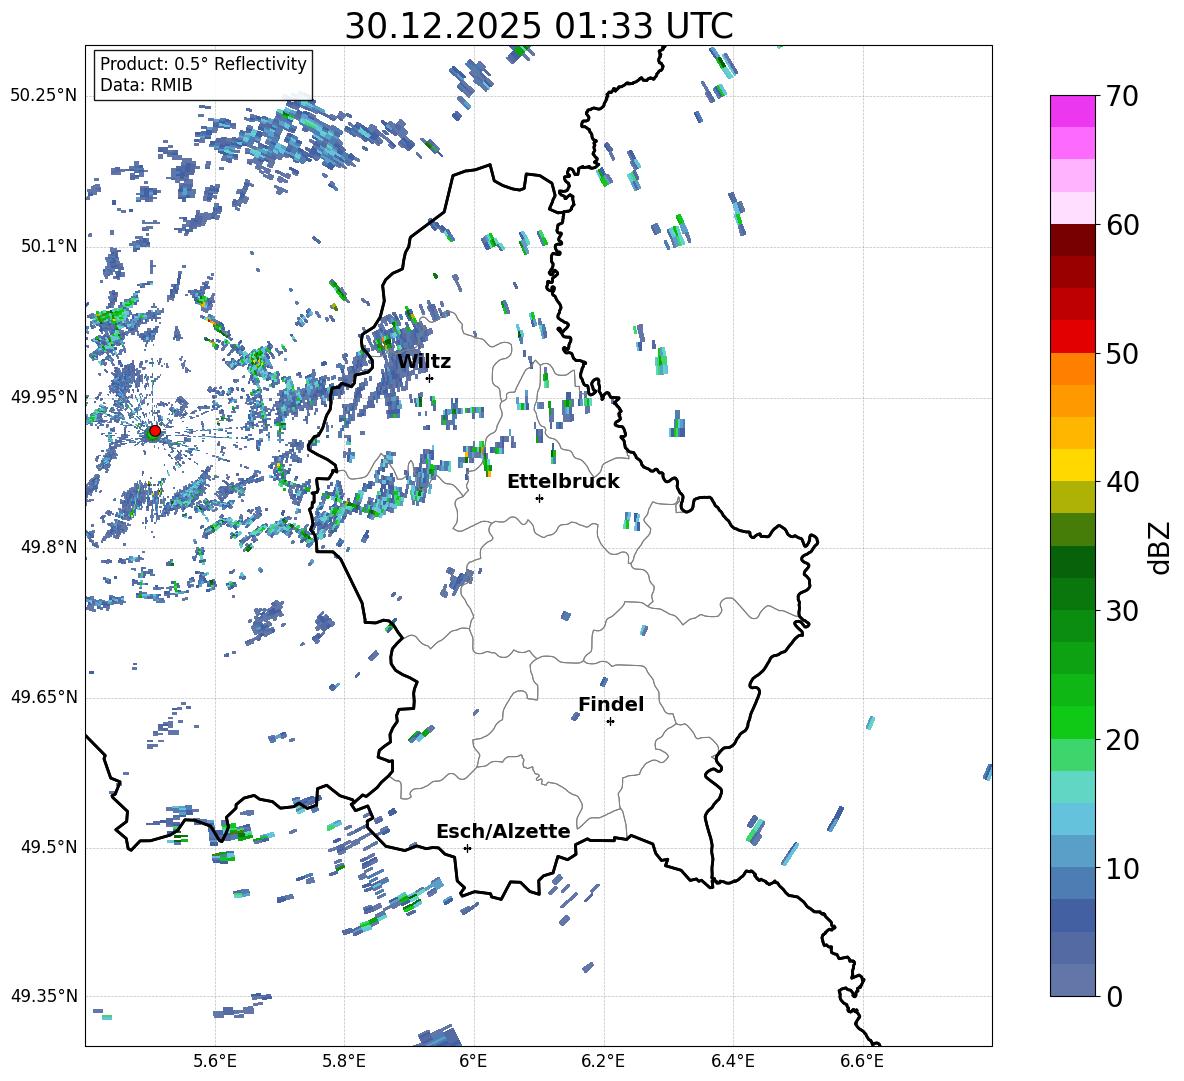The image size is (1184, 1081).
Task: Click the Findel city label
Action: (611, 704)
